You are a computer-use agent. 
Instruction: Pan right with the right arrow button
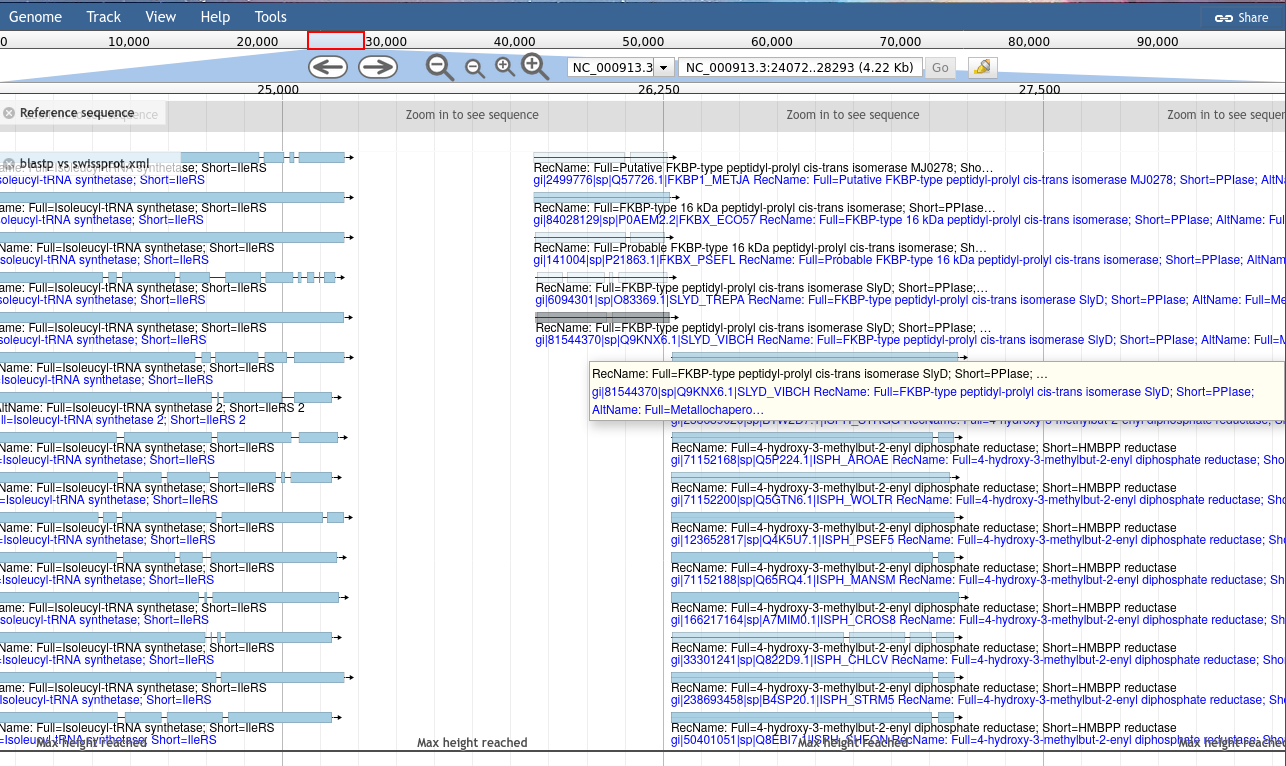[x=378, y=67]
